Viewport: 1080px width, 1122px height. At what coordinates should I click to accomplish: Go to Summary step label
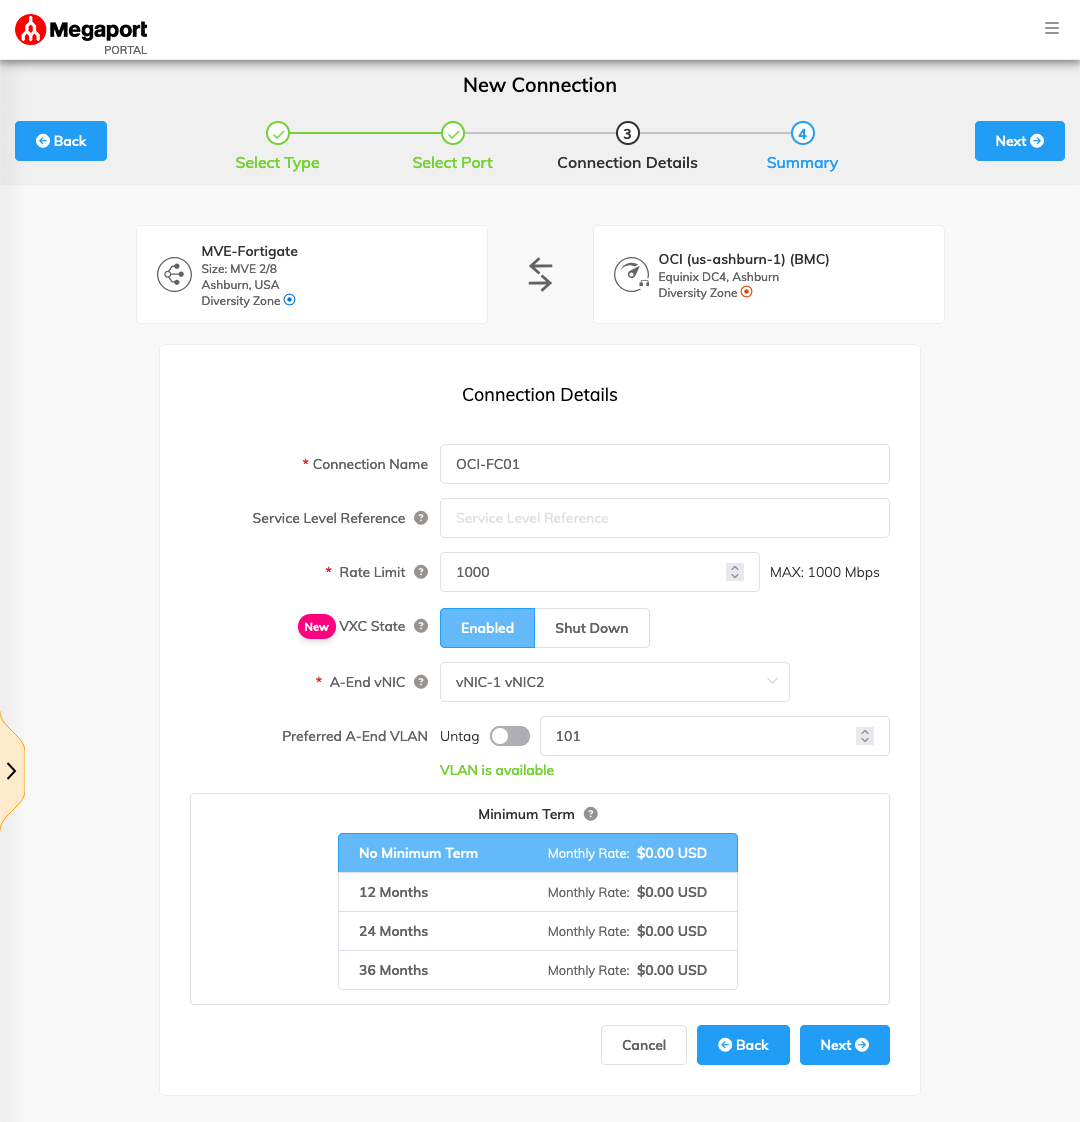[802, 162]
